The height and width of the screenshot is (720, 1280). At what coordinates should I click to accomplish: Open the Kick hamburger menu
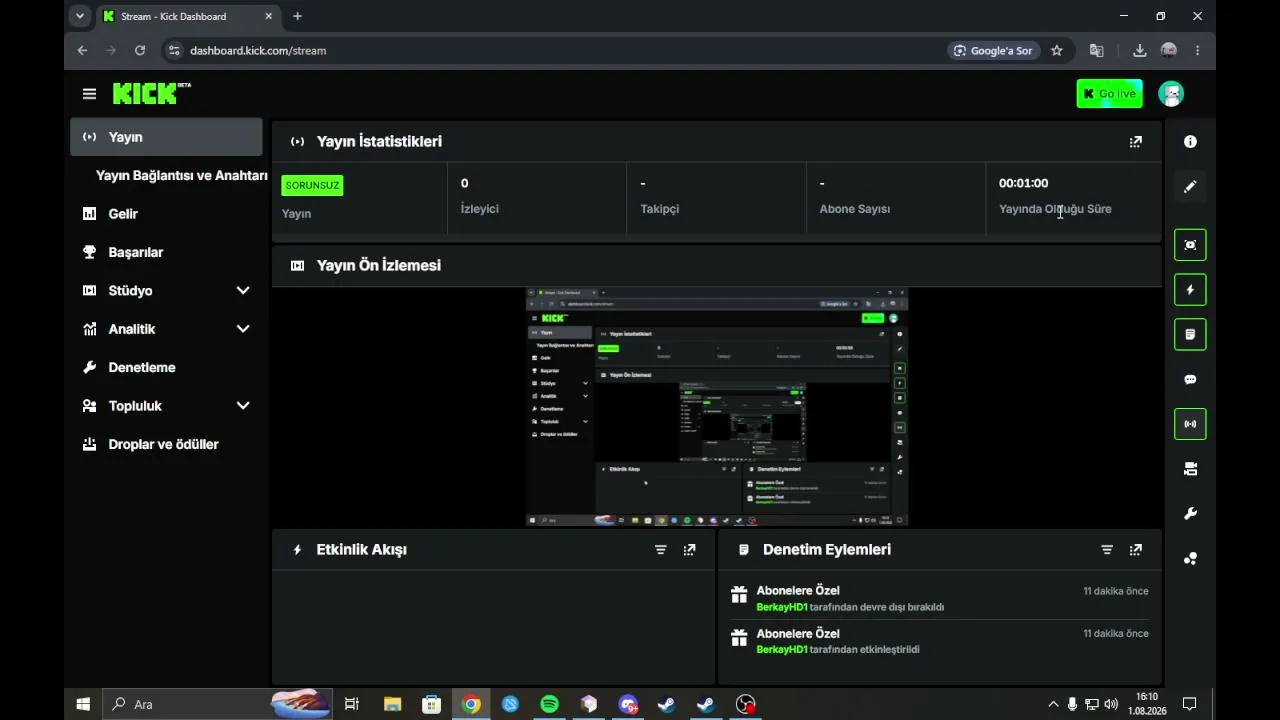[89, 94]
